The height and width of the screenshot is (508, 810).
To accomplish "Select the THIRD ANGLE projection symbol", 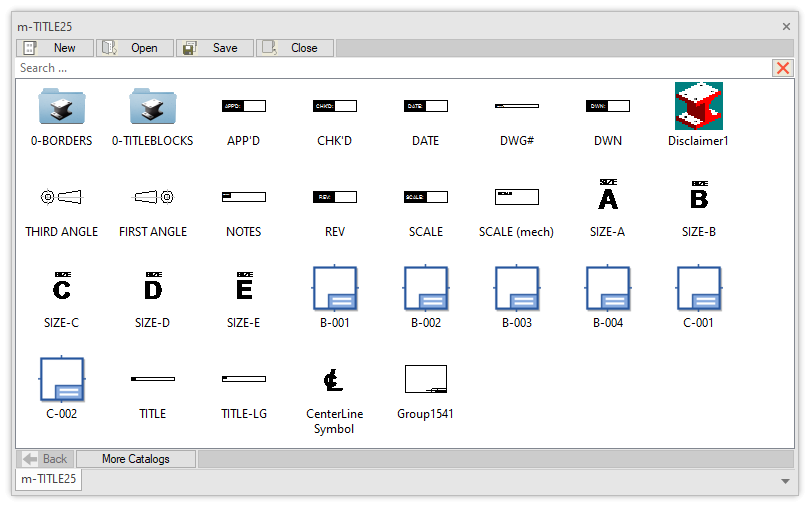I will (x=61, y=197).
